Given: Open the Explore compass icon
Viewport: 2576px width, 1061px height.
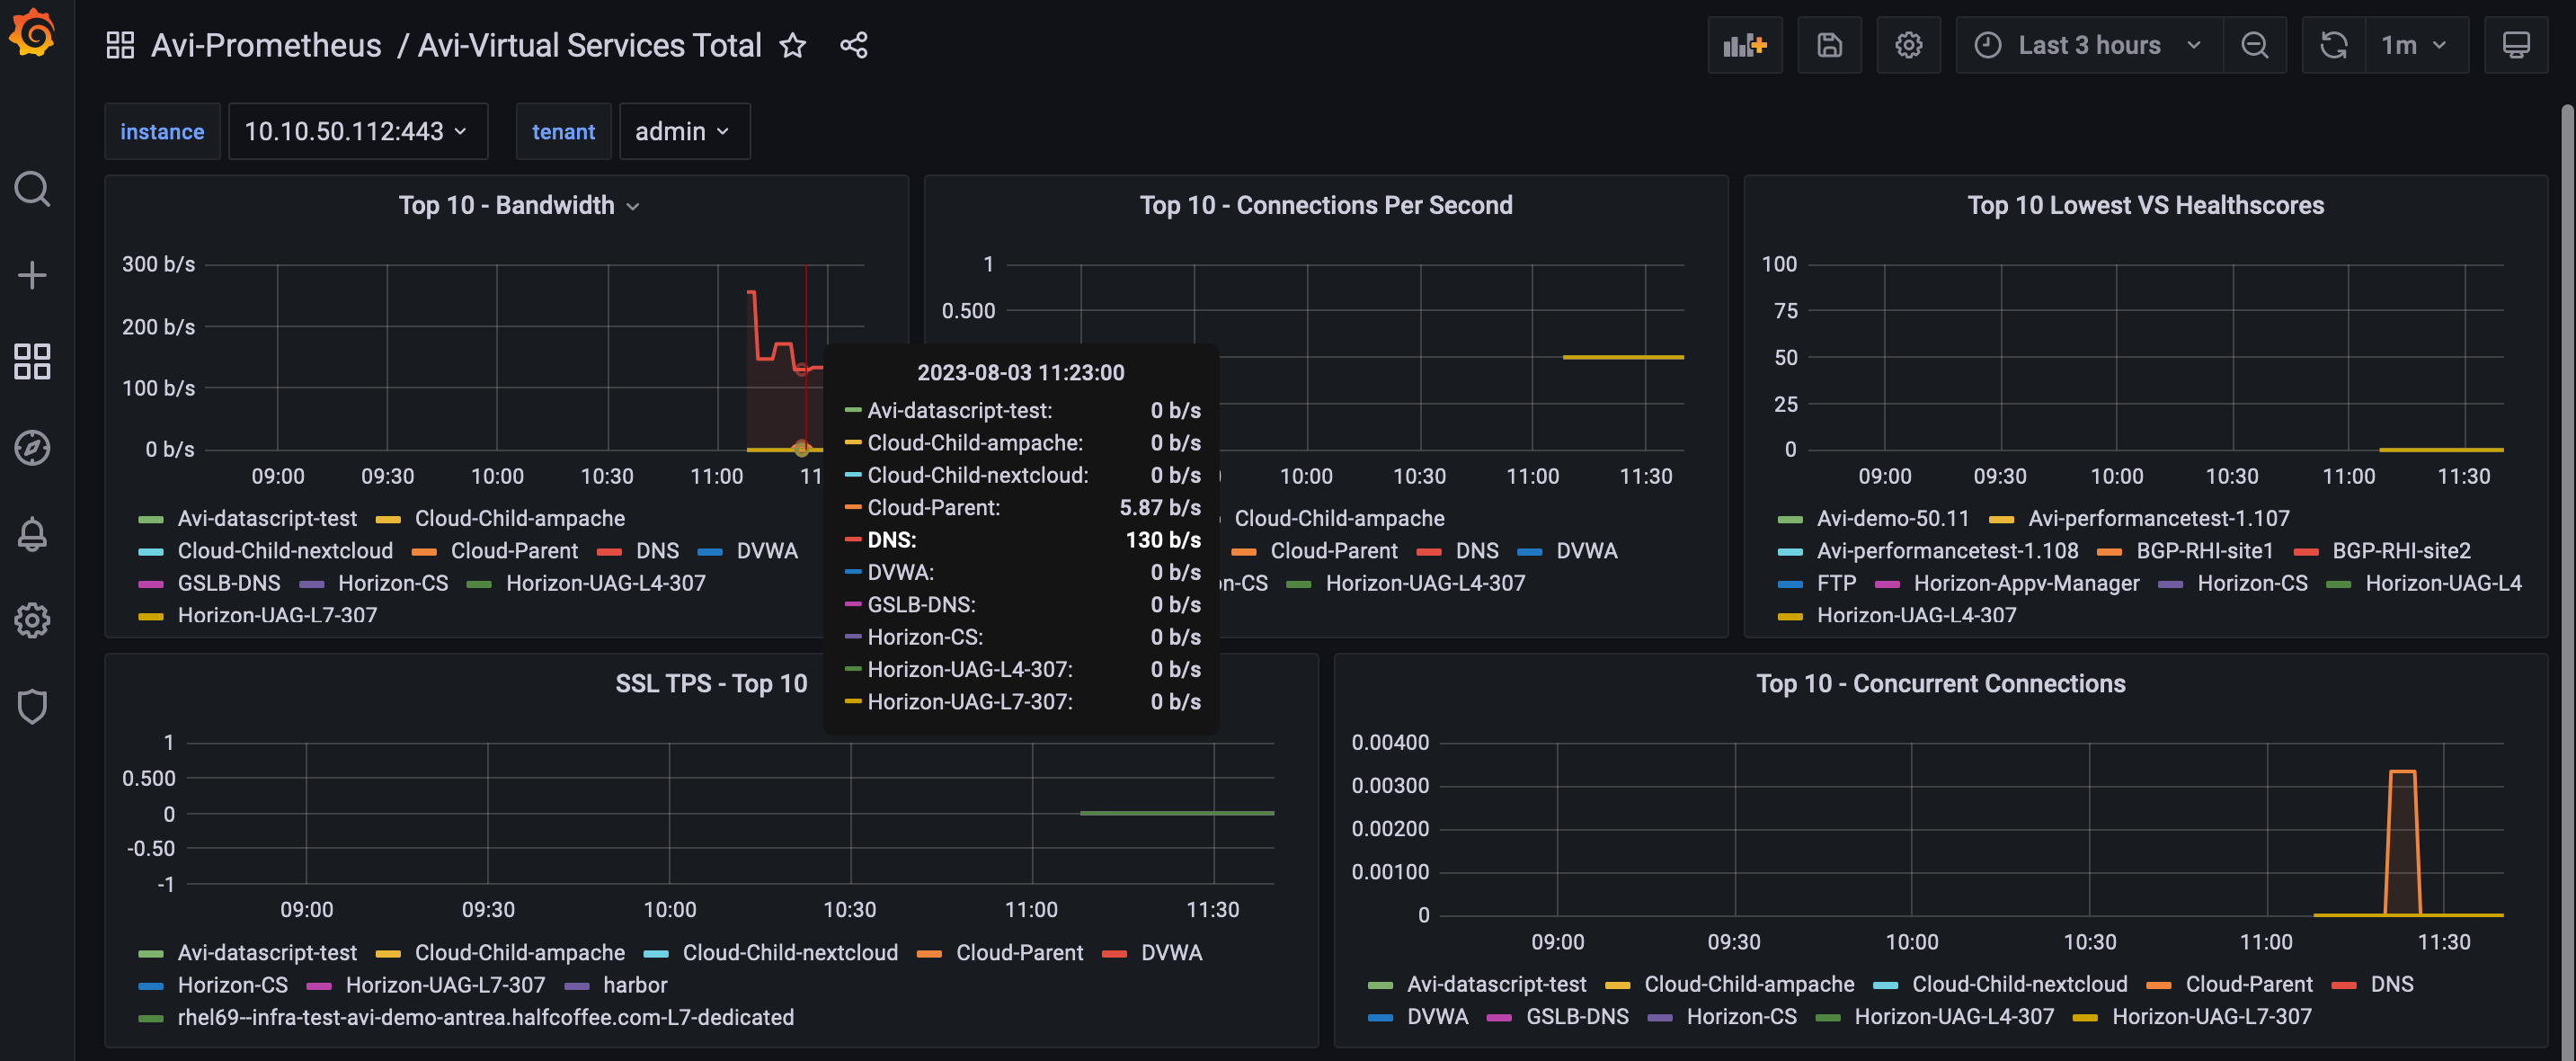Looking at the screenshot, I should click(x=32, y=447).
